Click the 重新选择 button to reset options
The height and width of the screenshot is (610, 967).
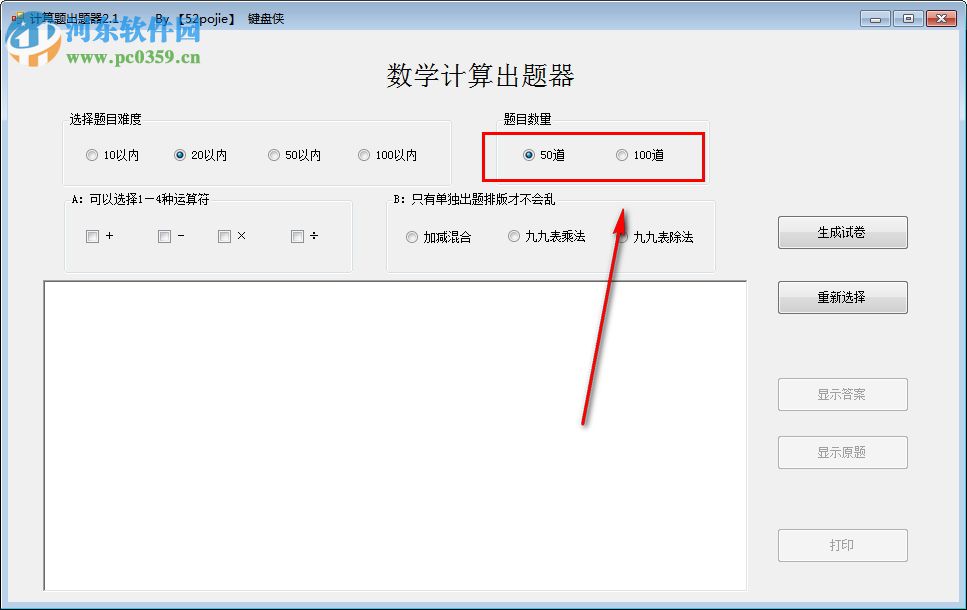coord(842,297)
